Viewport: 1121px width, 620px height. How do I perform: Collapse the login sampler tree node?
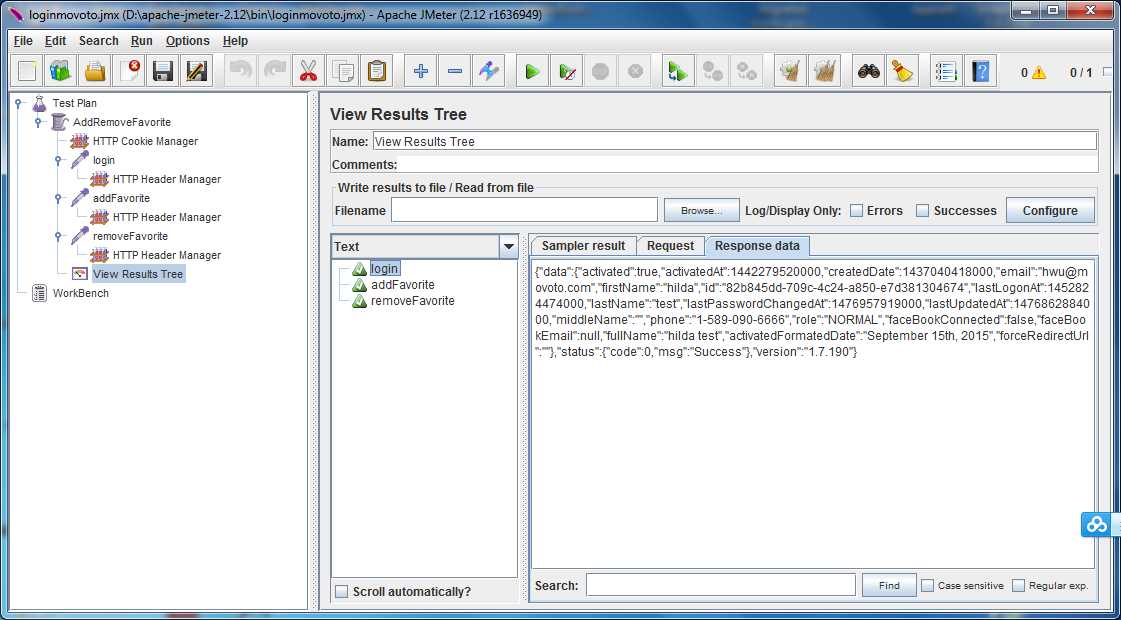(x=59, y=160)
